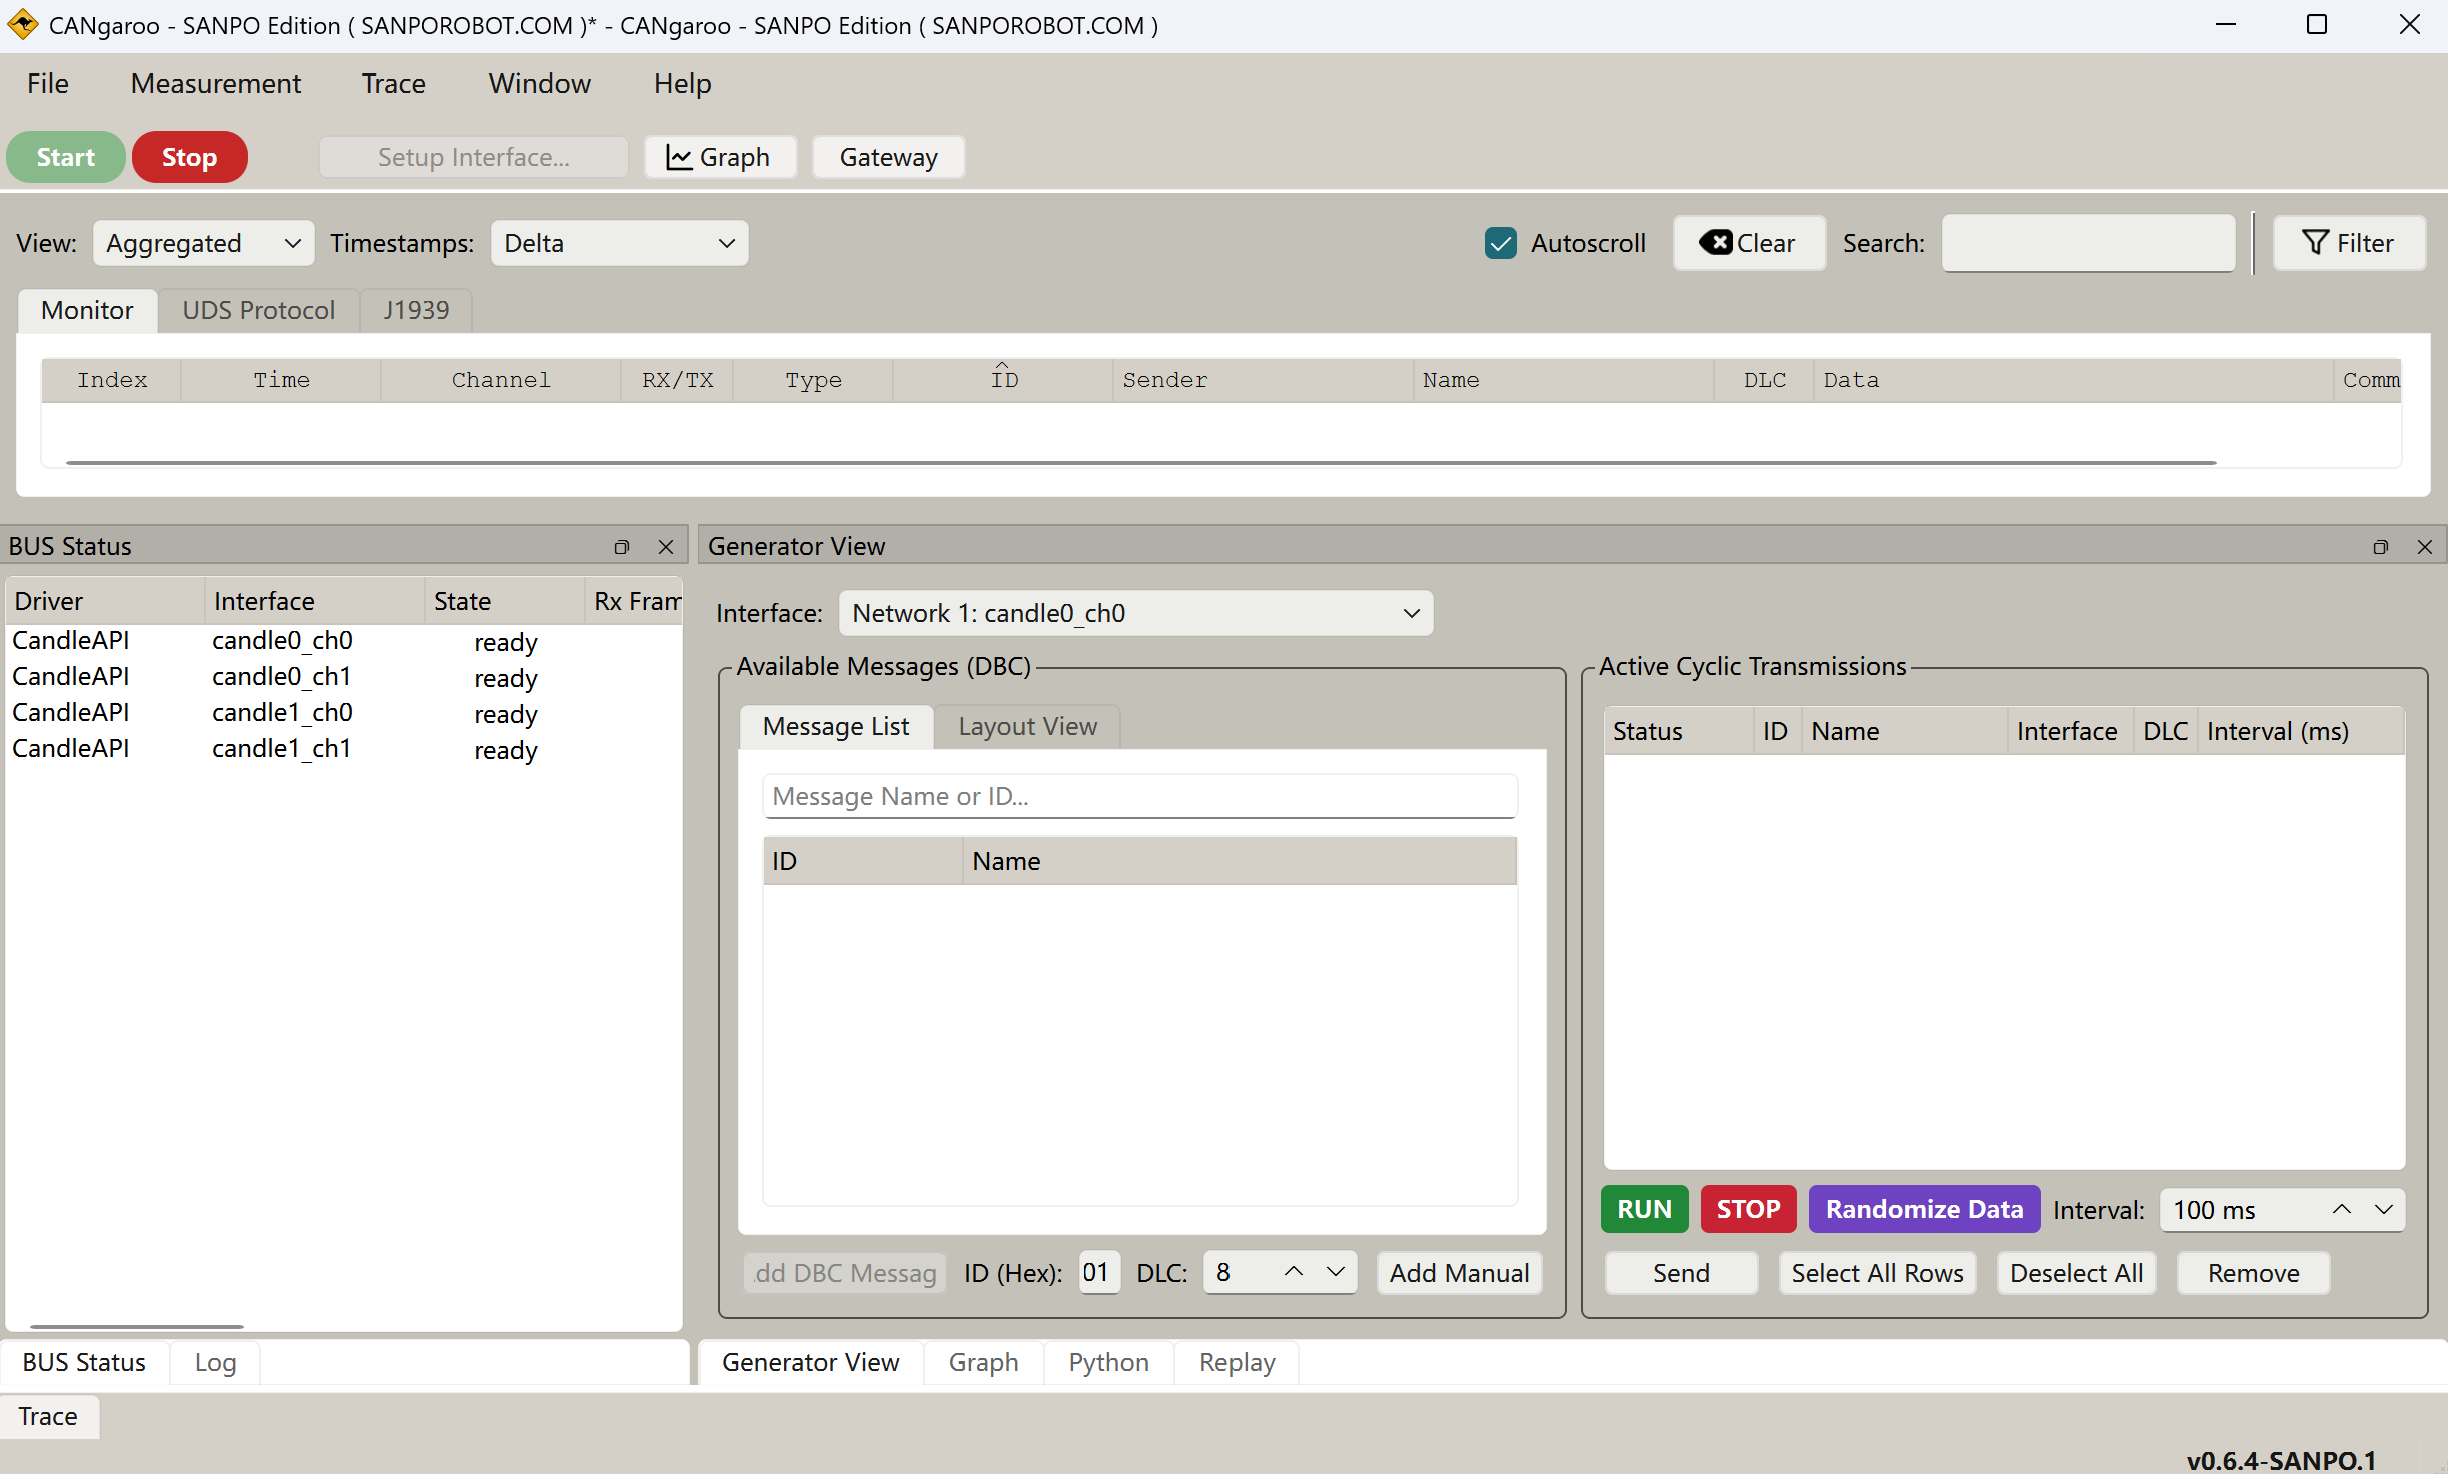The image size is (2448, 1474).
Task: Switch to bottom Generator View tab
Action: 811,1363
